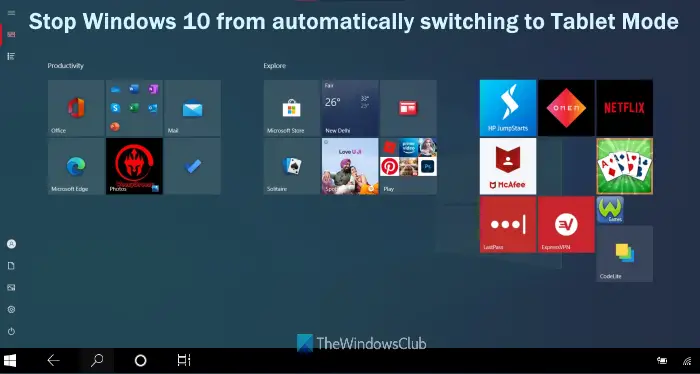This screenshot has height=374, width=700.
Task: Open the blue checkmark To Do tile
Action: click(192, 166)
